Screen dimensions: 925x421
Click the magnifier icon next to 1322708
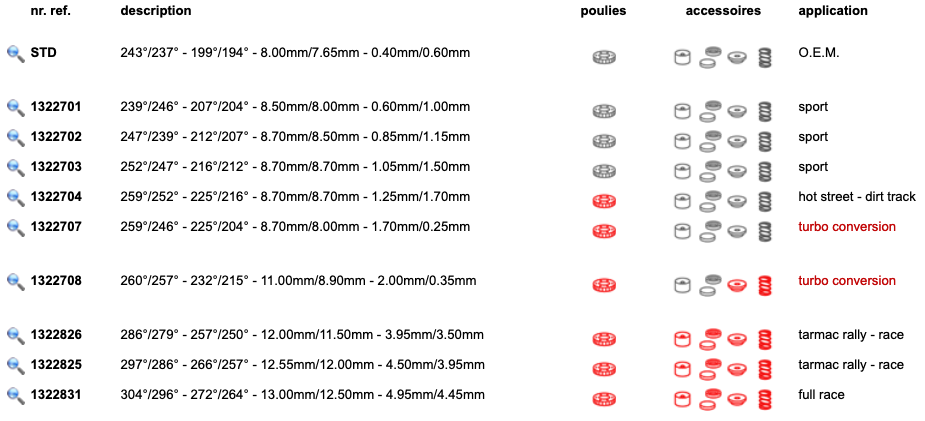tap(15, 281)
